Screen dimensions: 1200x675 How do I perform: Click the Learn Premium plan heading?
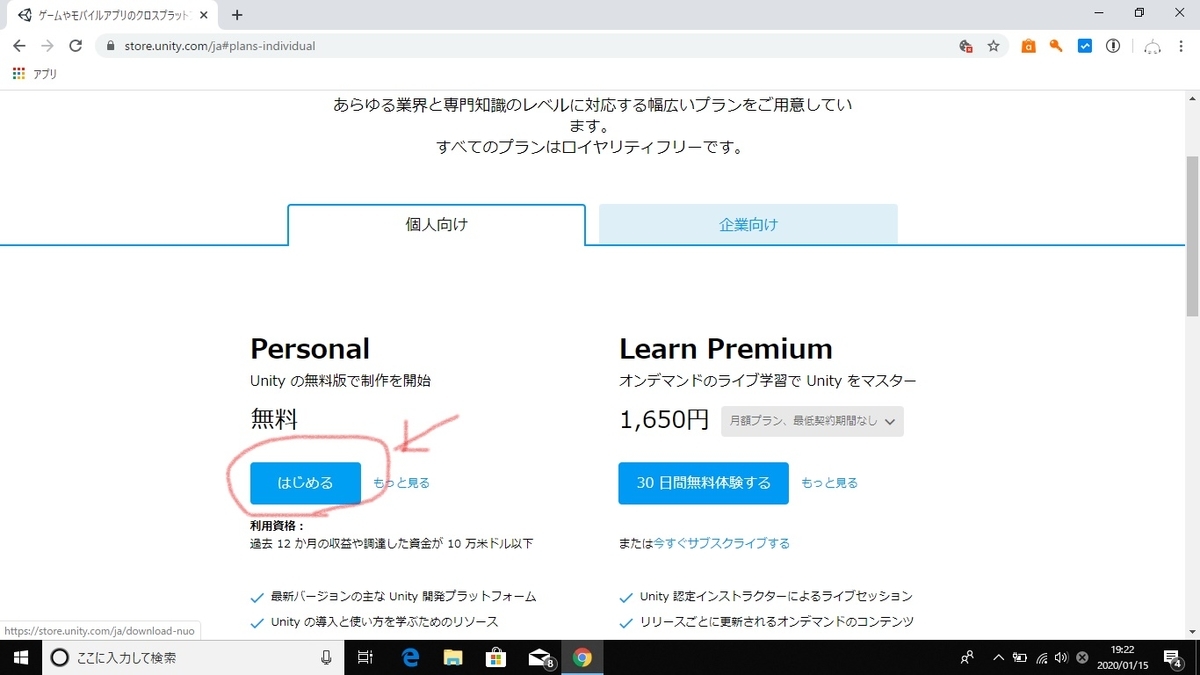[x=726, y=348]
